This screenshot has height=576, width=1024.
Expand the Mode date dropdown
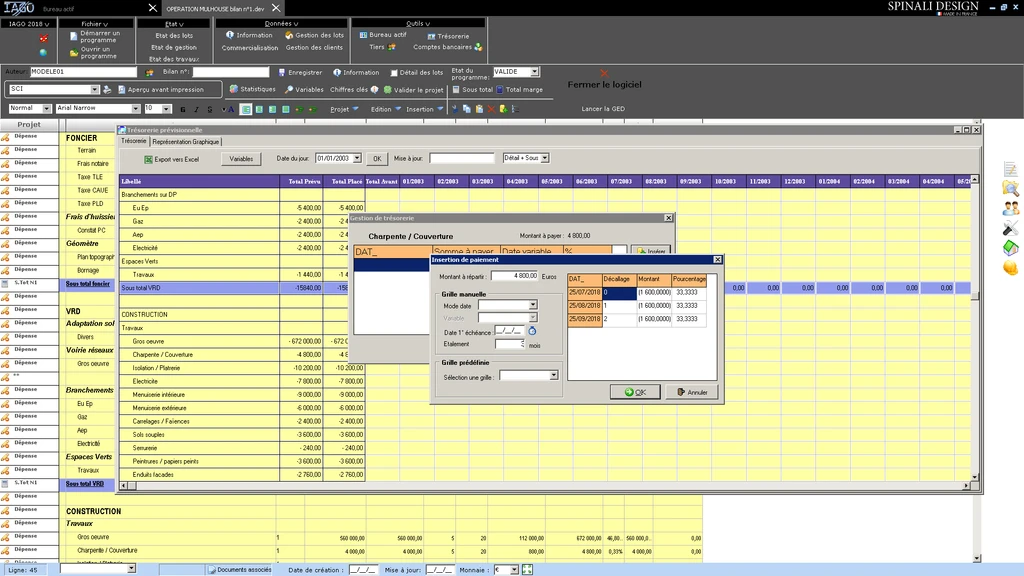click(x=533, y=305)
